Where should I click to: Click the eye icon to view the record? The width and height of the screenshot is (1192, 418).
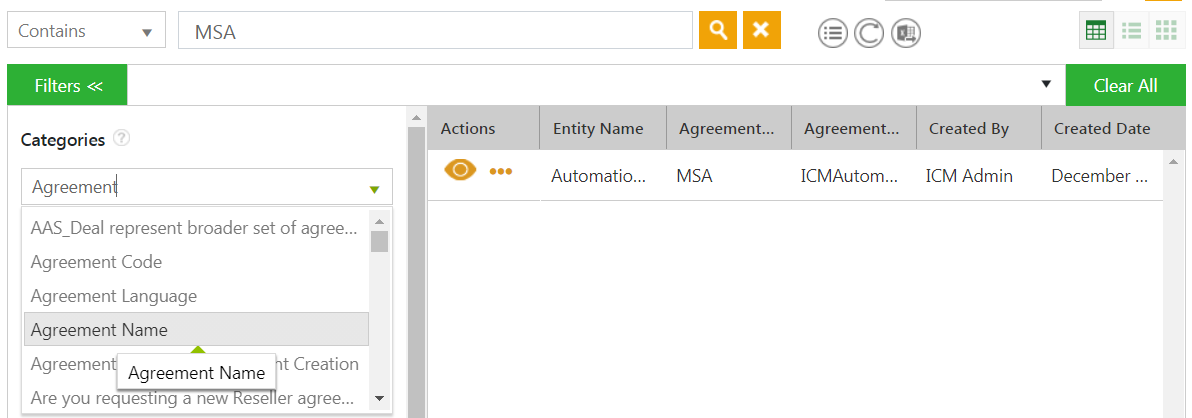click(x=460, y=171)
